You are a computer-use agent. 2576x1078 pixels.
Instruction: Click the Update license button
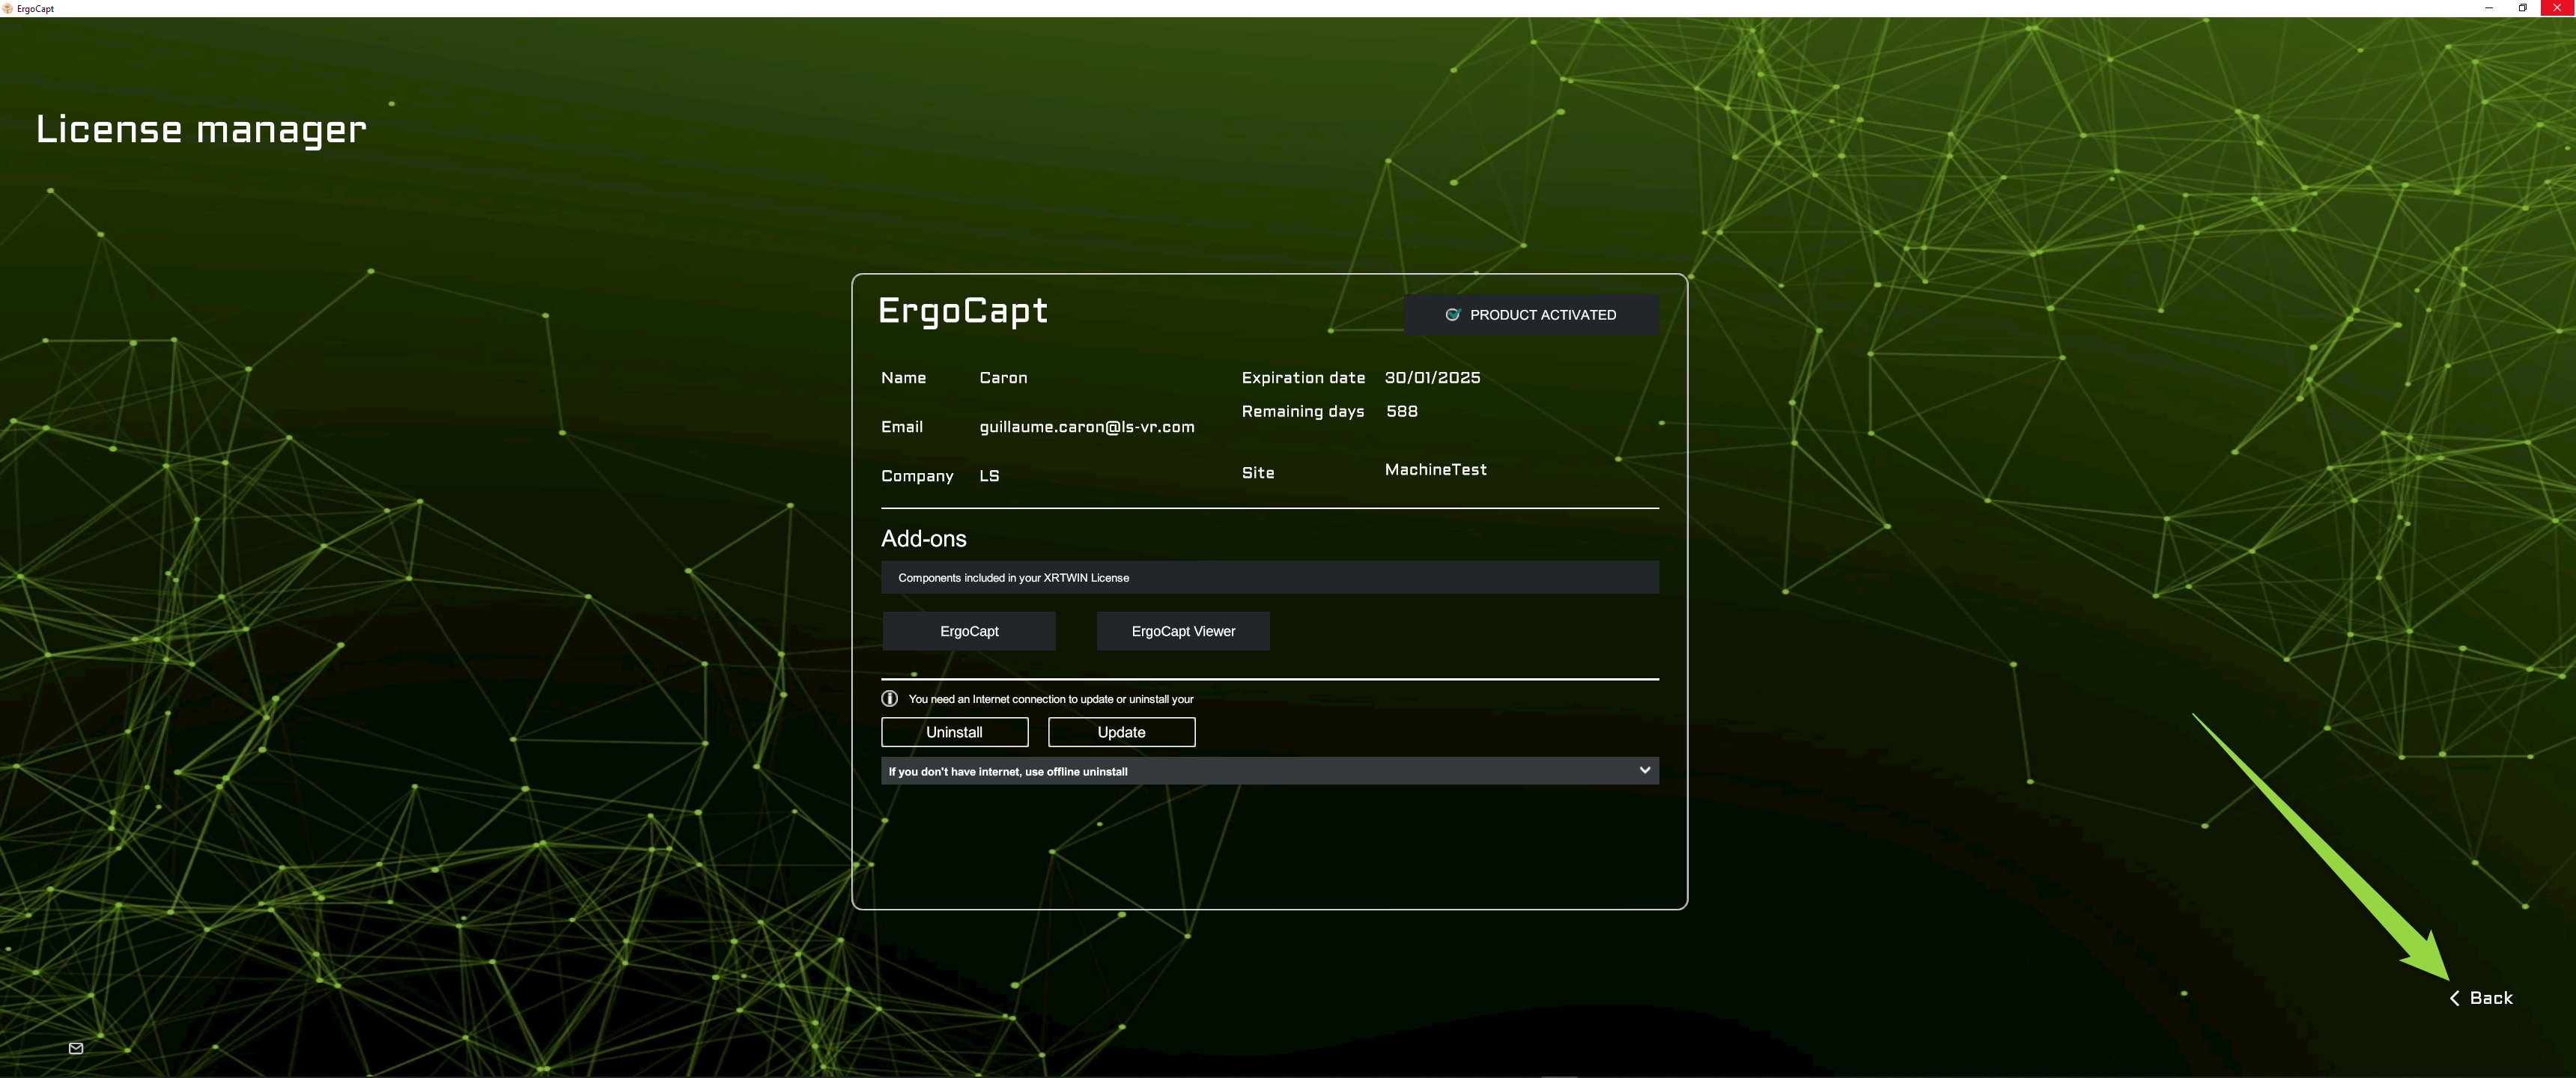coord(1121,732)
